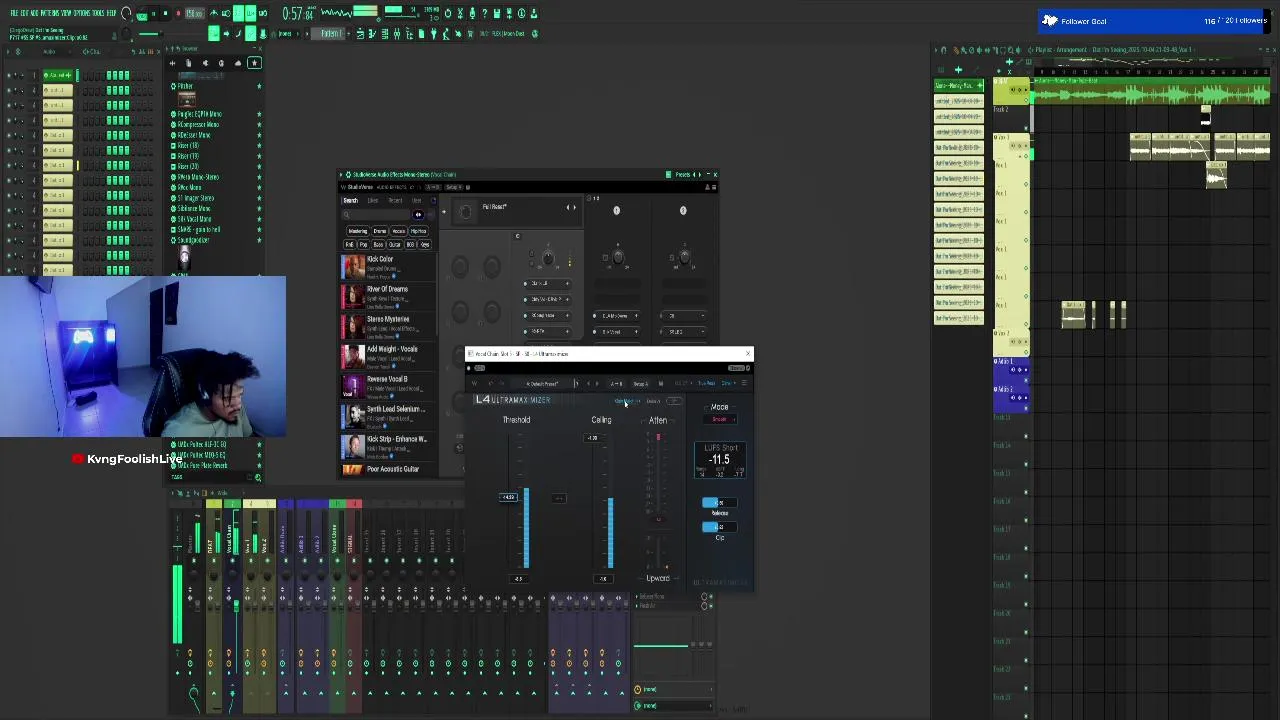1280x720 pixels.
Task: Toggle the L4 Upward switch
Action: pos(658,578)
